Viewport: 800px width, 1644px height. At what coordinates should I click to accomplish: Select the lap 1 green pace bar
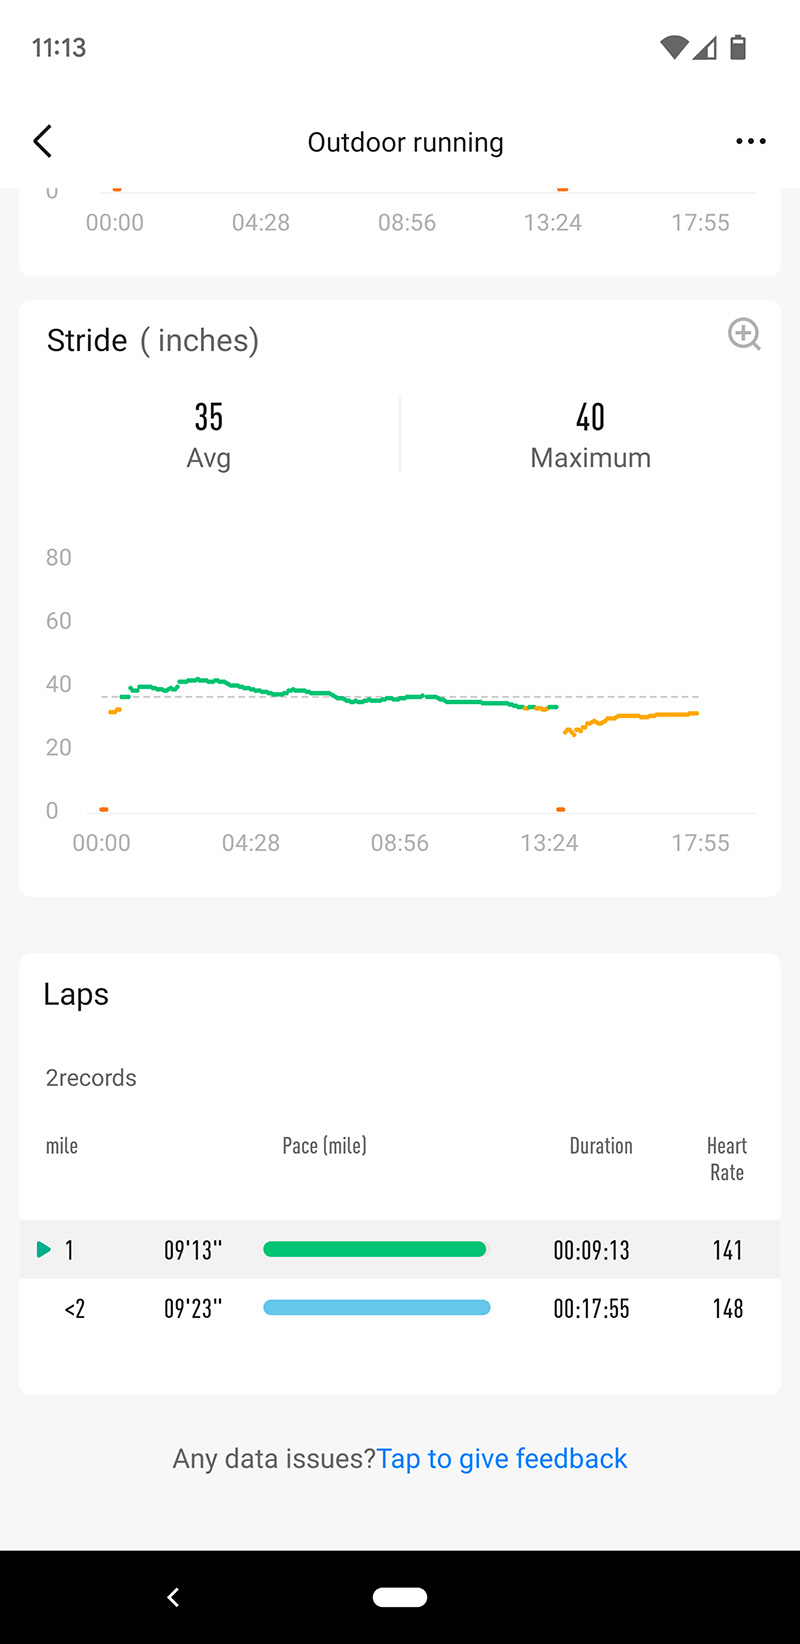(374, 1249)
